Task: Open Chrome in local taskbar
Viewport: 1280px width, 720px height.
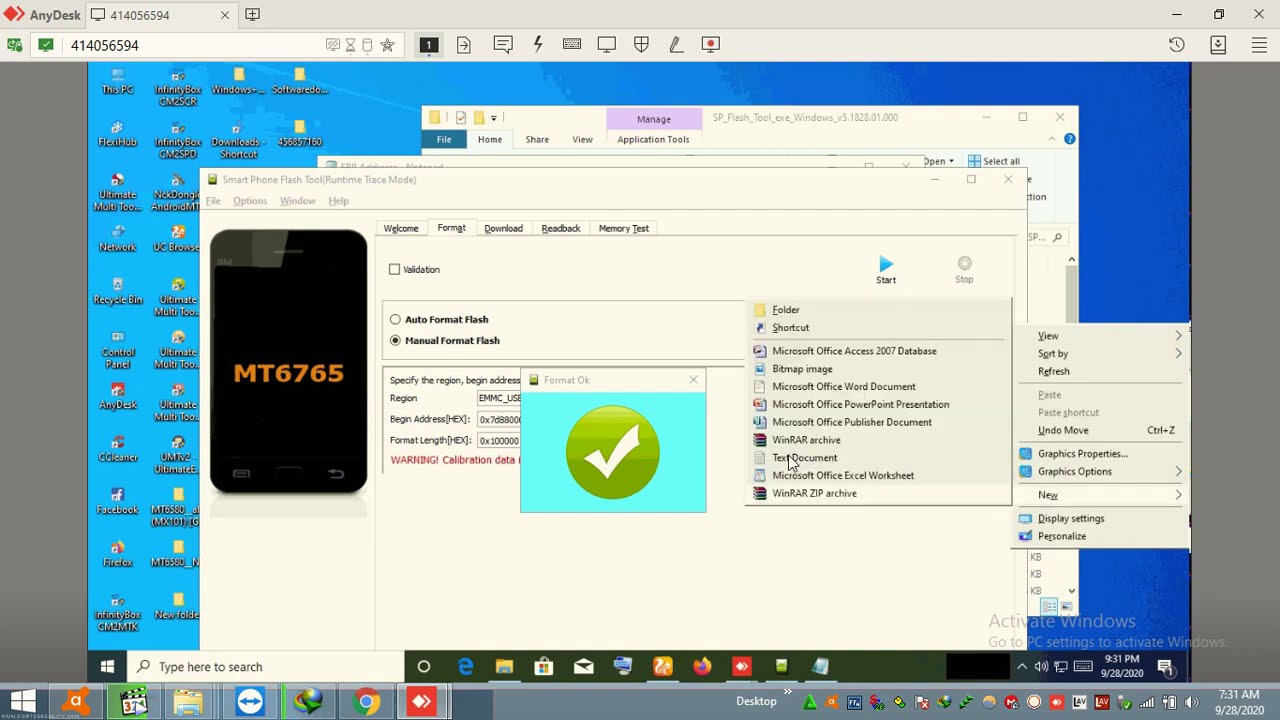Action: coord(367,702)
